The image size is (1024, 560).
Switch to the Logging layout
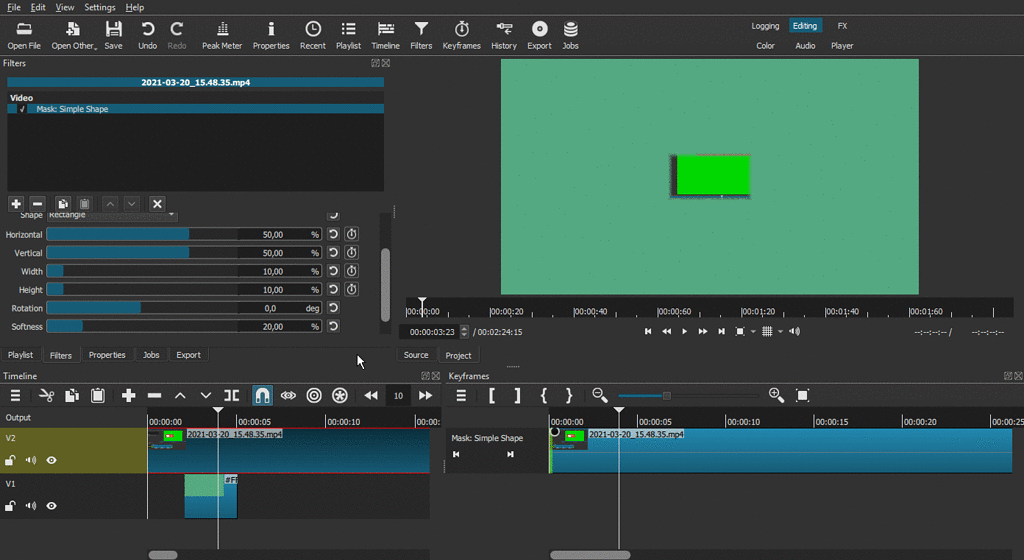[x=765, y=26]
